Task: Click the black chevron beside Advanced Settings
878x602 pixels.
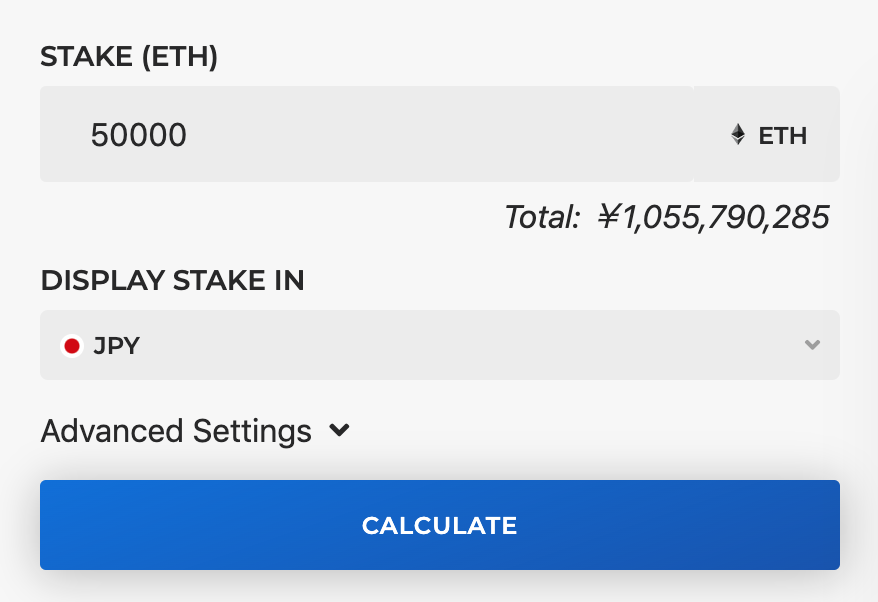Action: (339, 430)
